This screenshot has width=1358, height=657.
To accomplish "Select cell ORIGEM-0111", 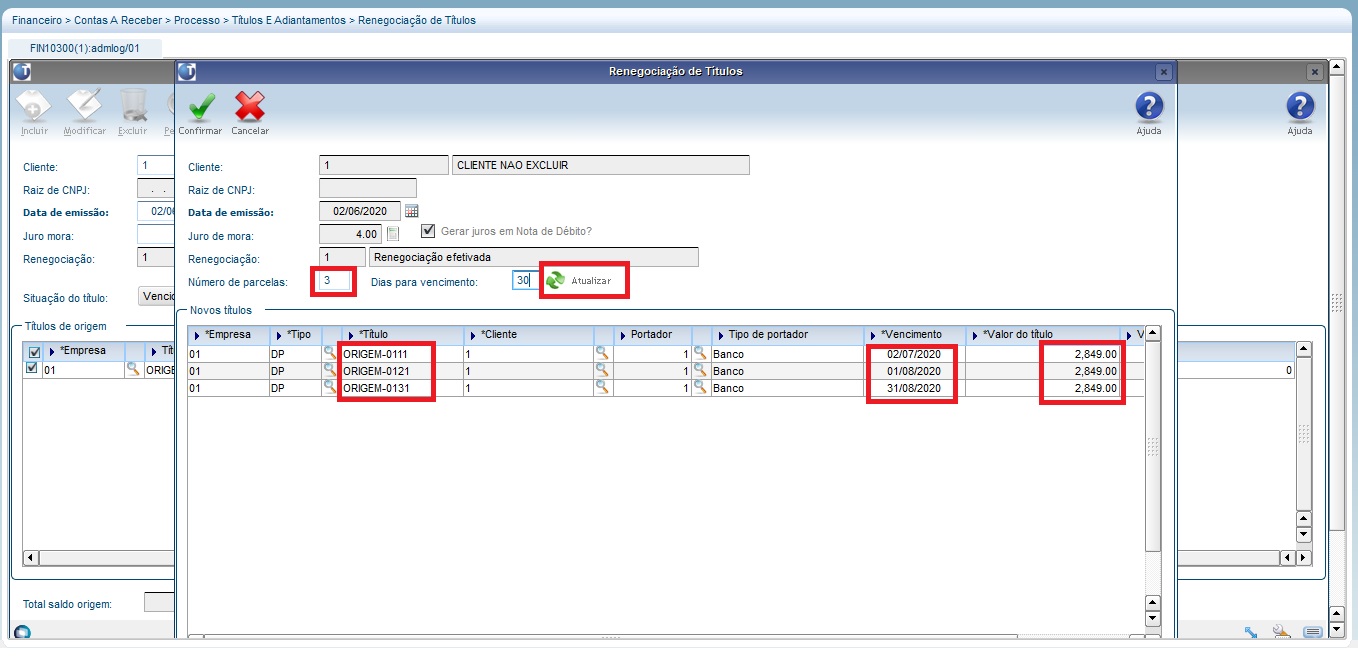I will click(x=402, y=353).
